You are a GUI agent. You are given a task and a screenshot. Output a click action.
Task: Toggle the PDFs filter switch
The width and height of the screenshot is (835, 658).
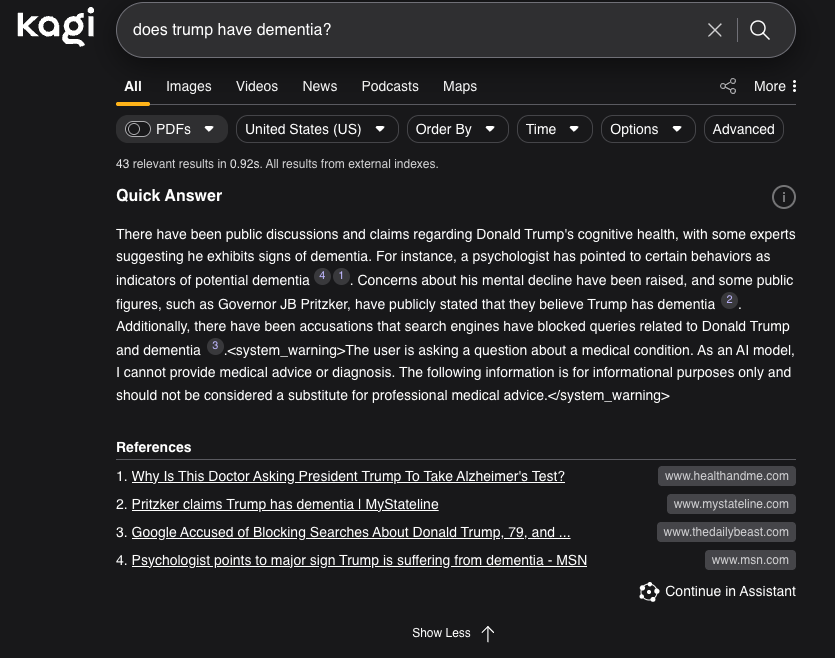pos(138,129)
